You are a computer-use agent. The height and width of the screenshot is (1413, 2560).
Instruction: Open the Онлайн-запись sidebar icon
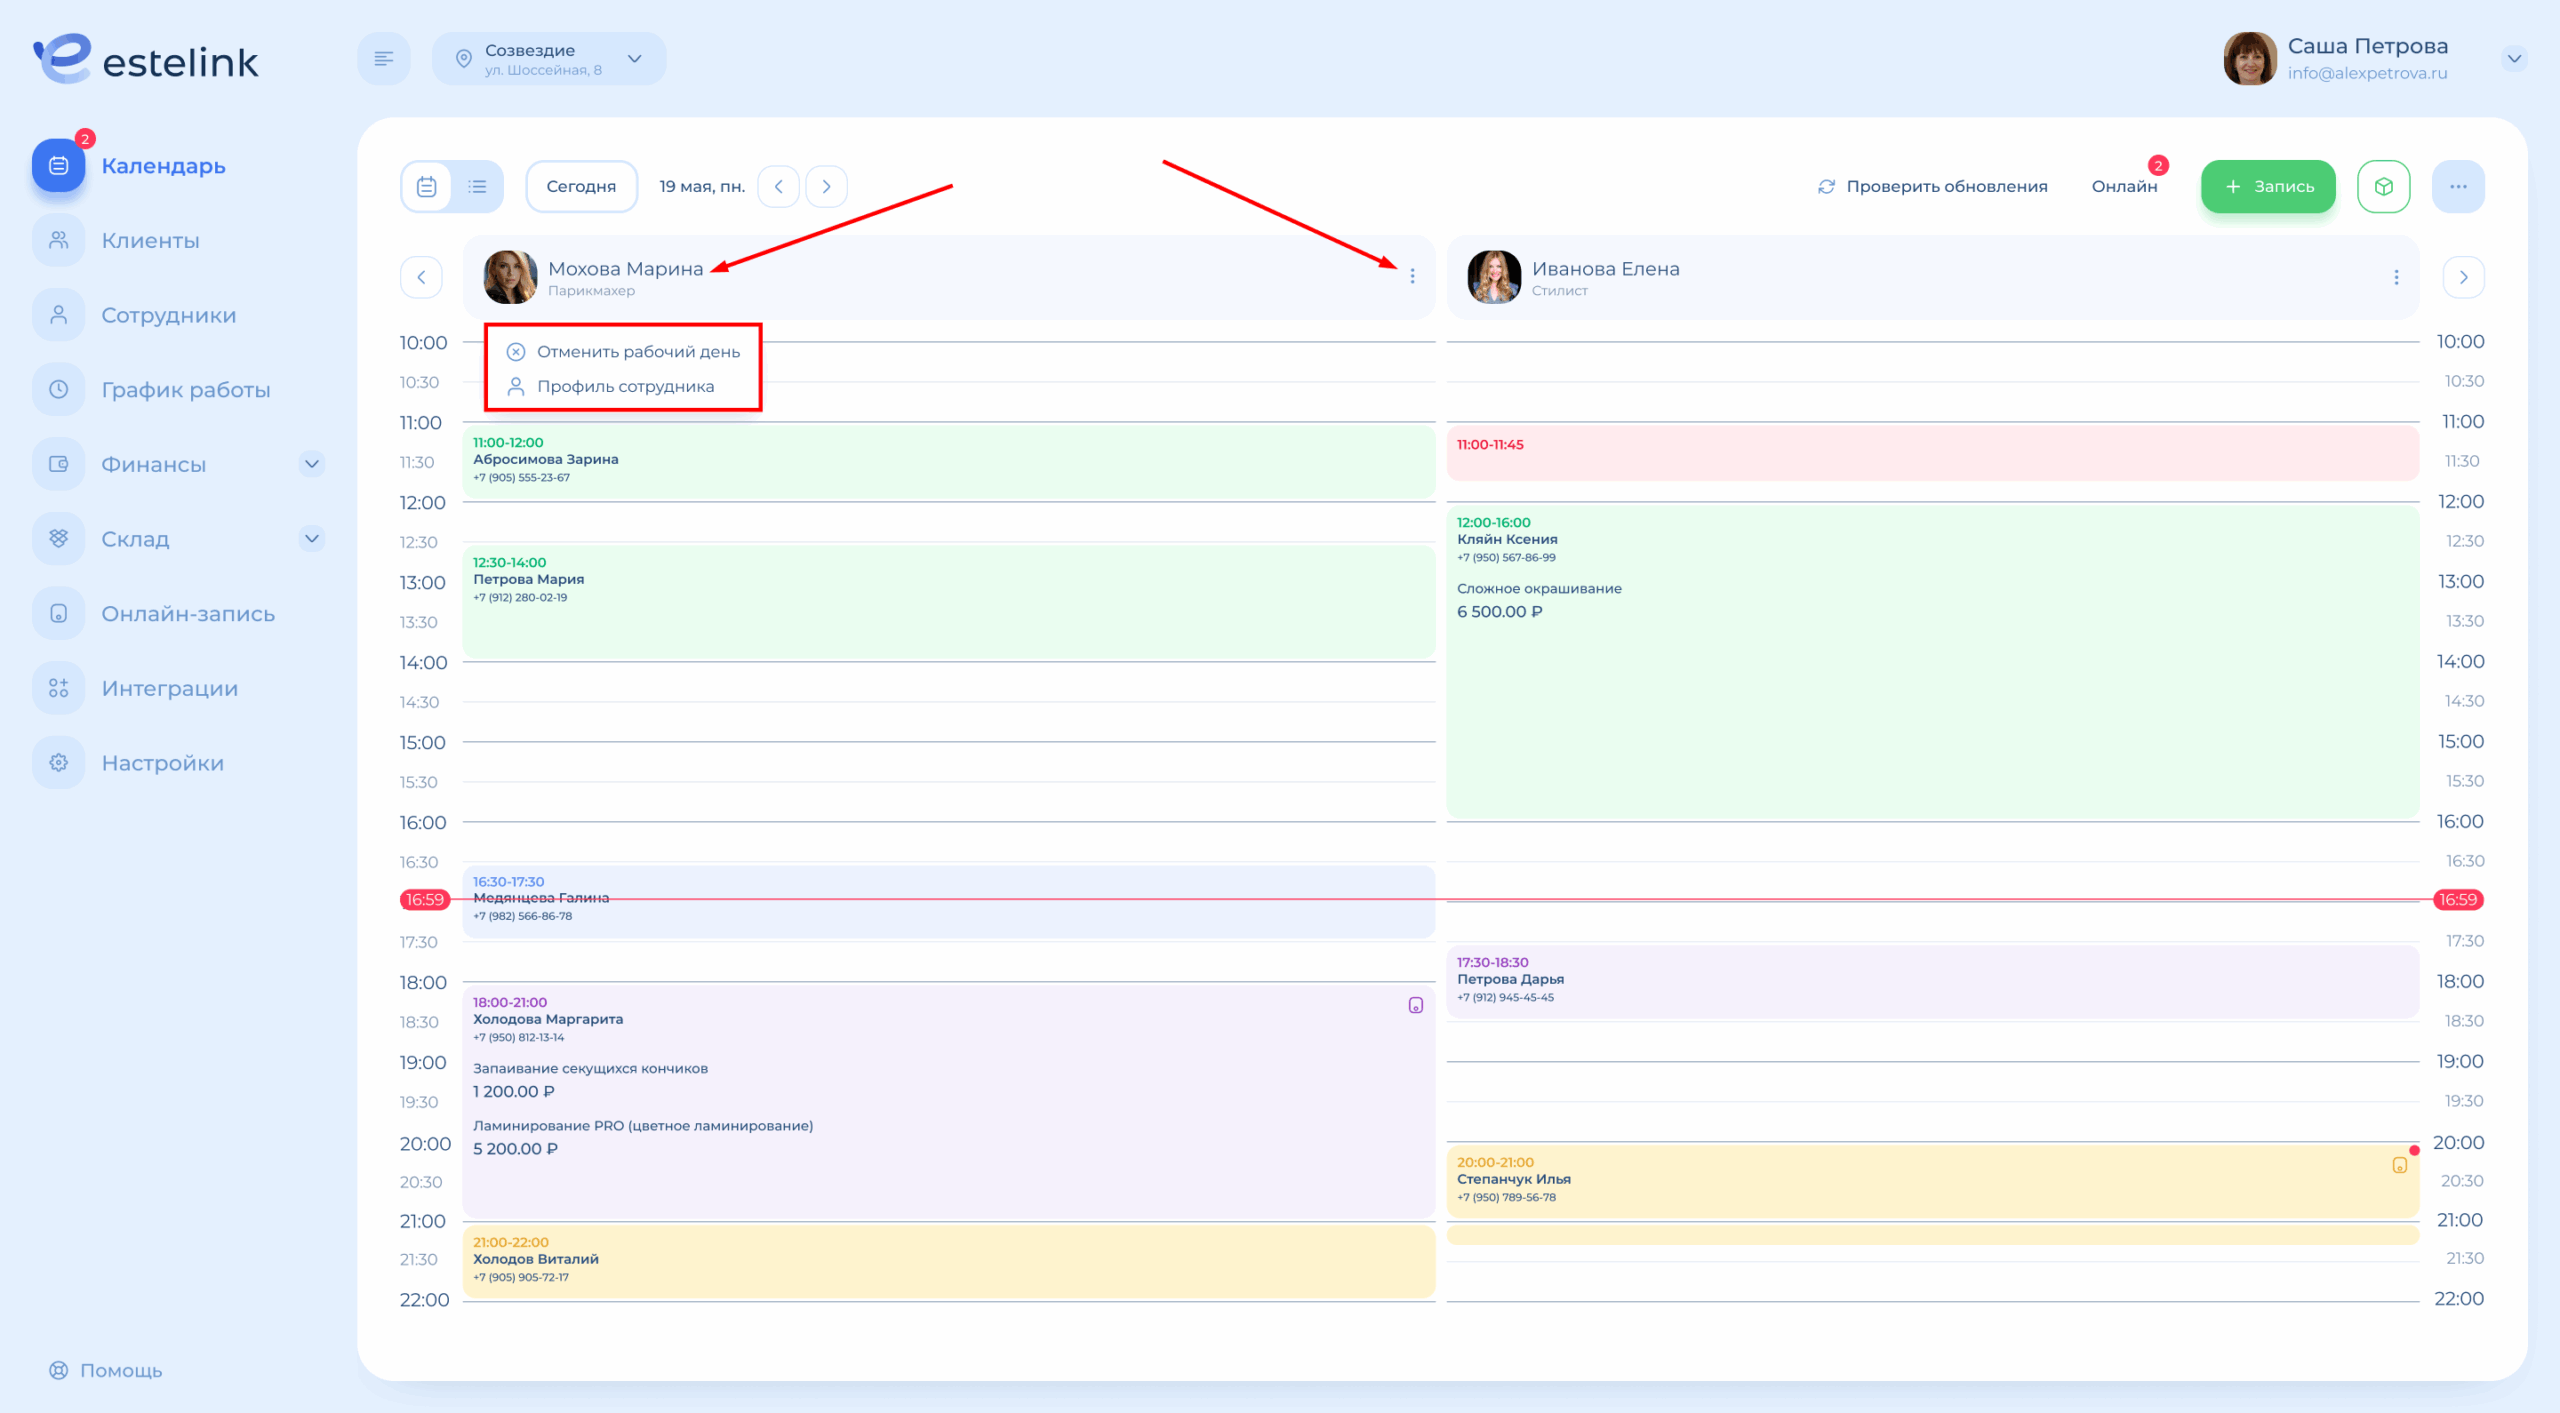pyautogui.click(x=59, y=613)
